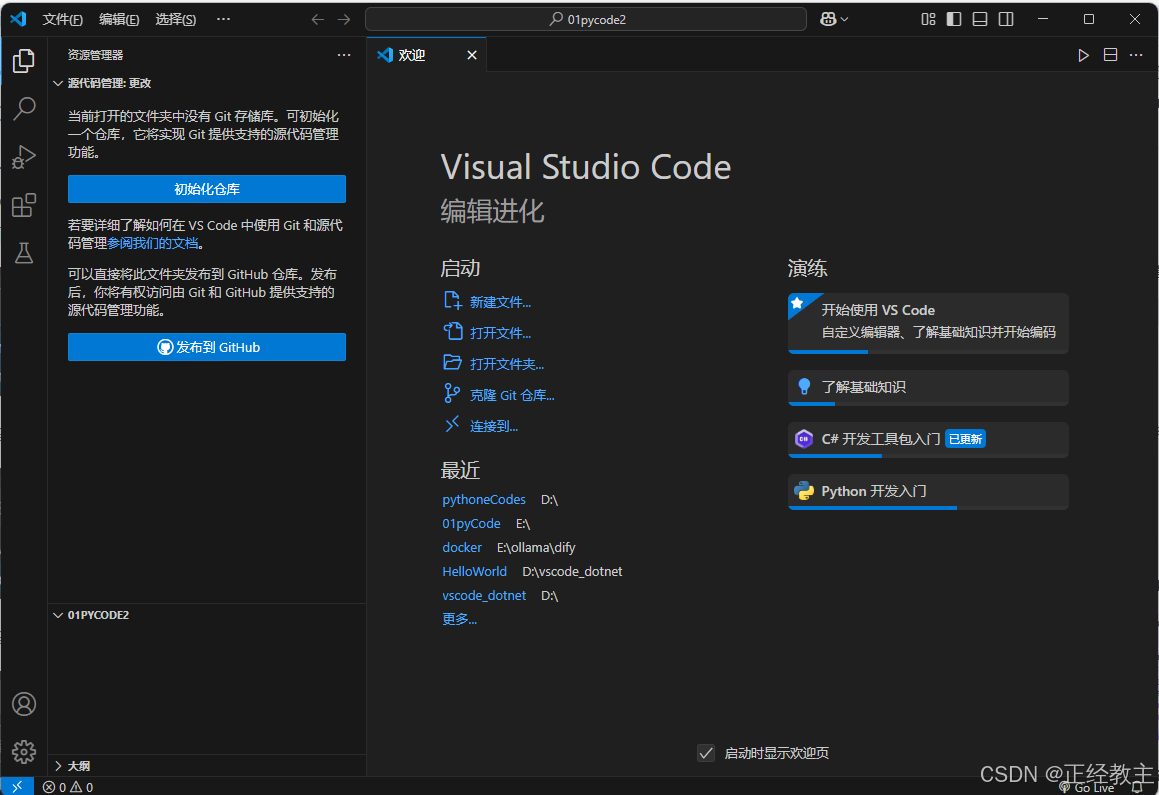Image resolution: width=1159 pixels, height=795 pixels.
Task: Open the Copilot chat icon
Action: point(828,19)
